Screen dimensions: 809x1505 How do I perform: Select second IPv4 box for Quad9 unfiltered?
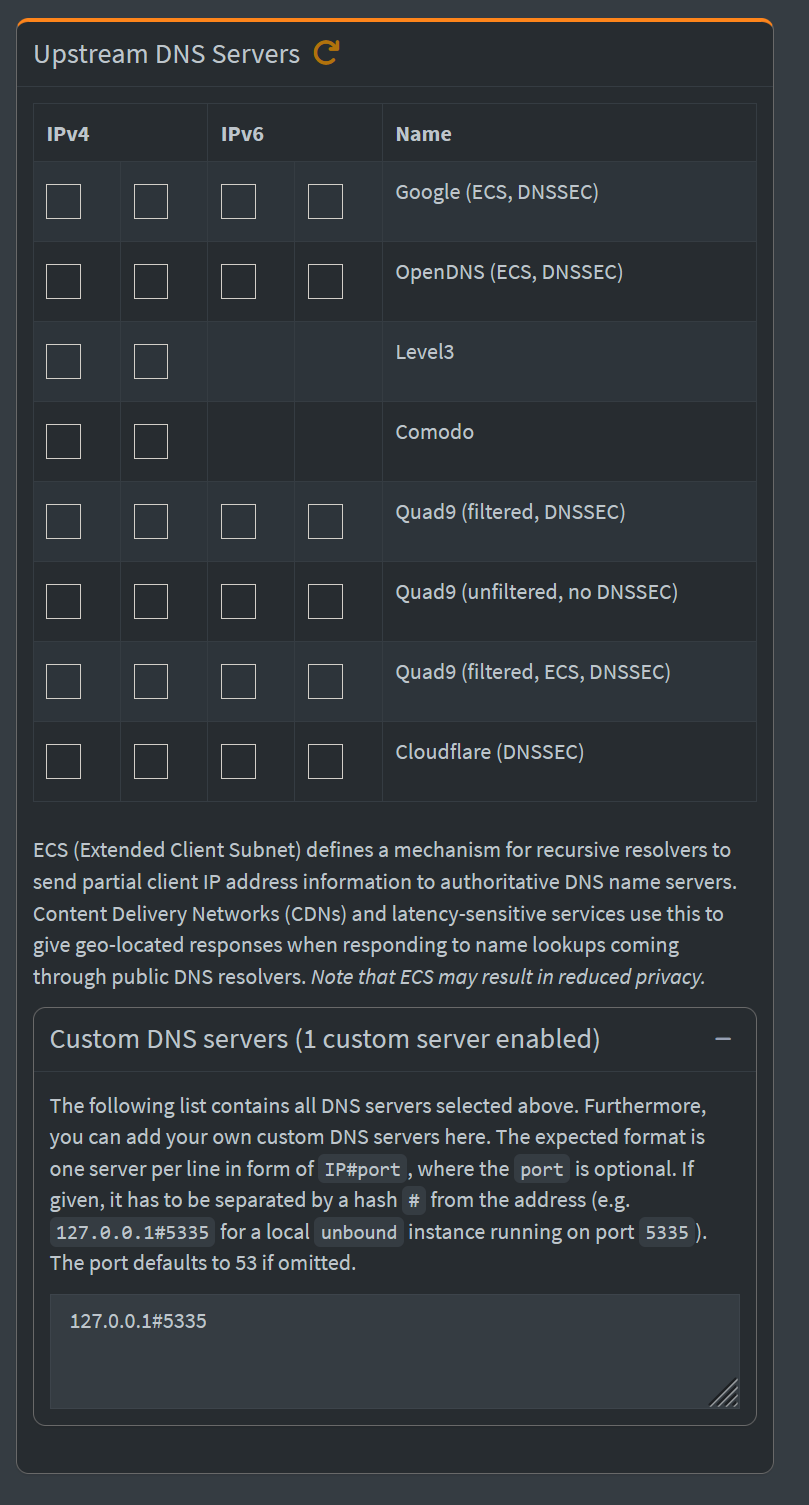151,601
